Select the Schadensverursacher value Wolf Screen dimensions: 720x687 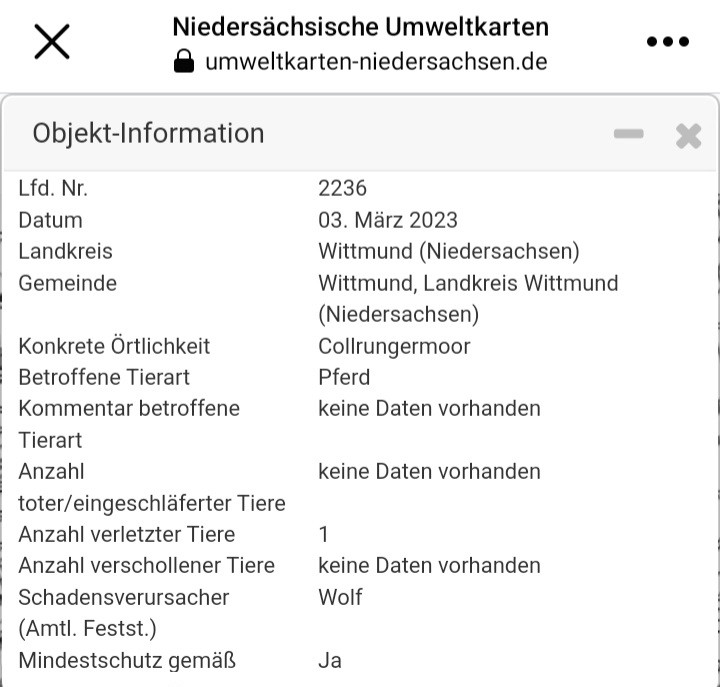[340, 597]
